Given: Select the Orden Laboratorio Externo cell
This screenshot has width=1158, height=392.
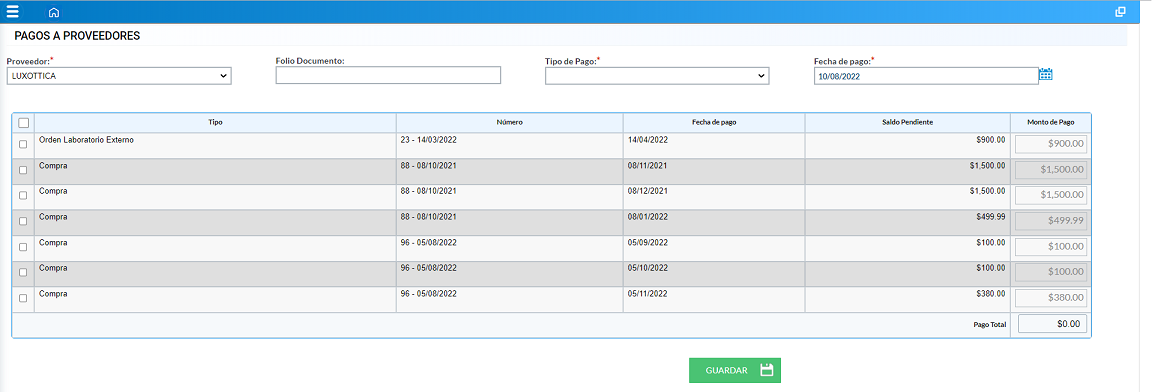Looking at the screenshot, I should pyautogui.click(x=216, y=145).
